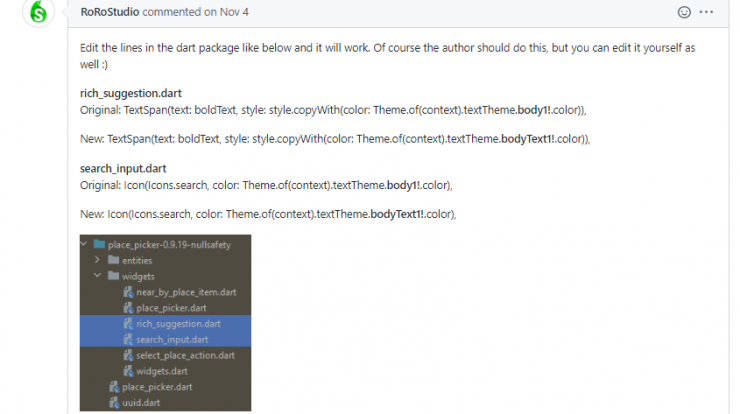Click the select_place_action.dart file icon
Viewport: 740px width, 414px height.
[128, 355]
